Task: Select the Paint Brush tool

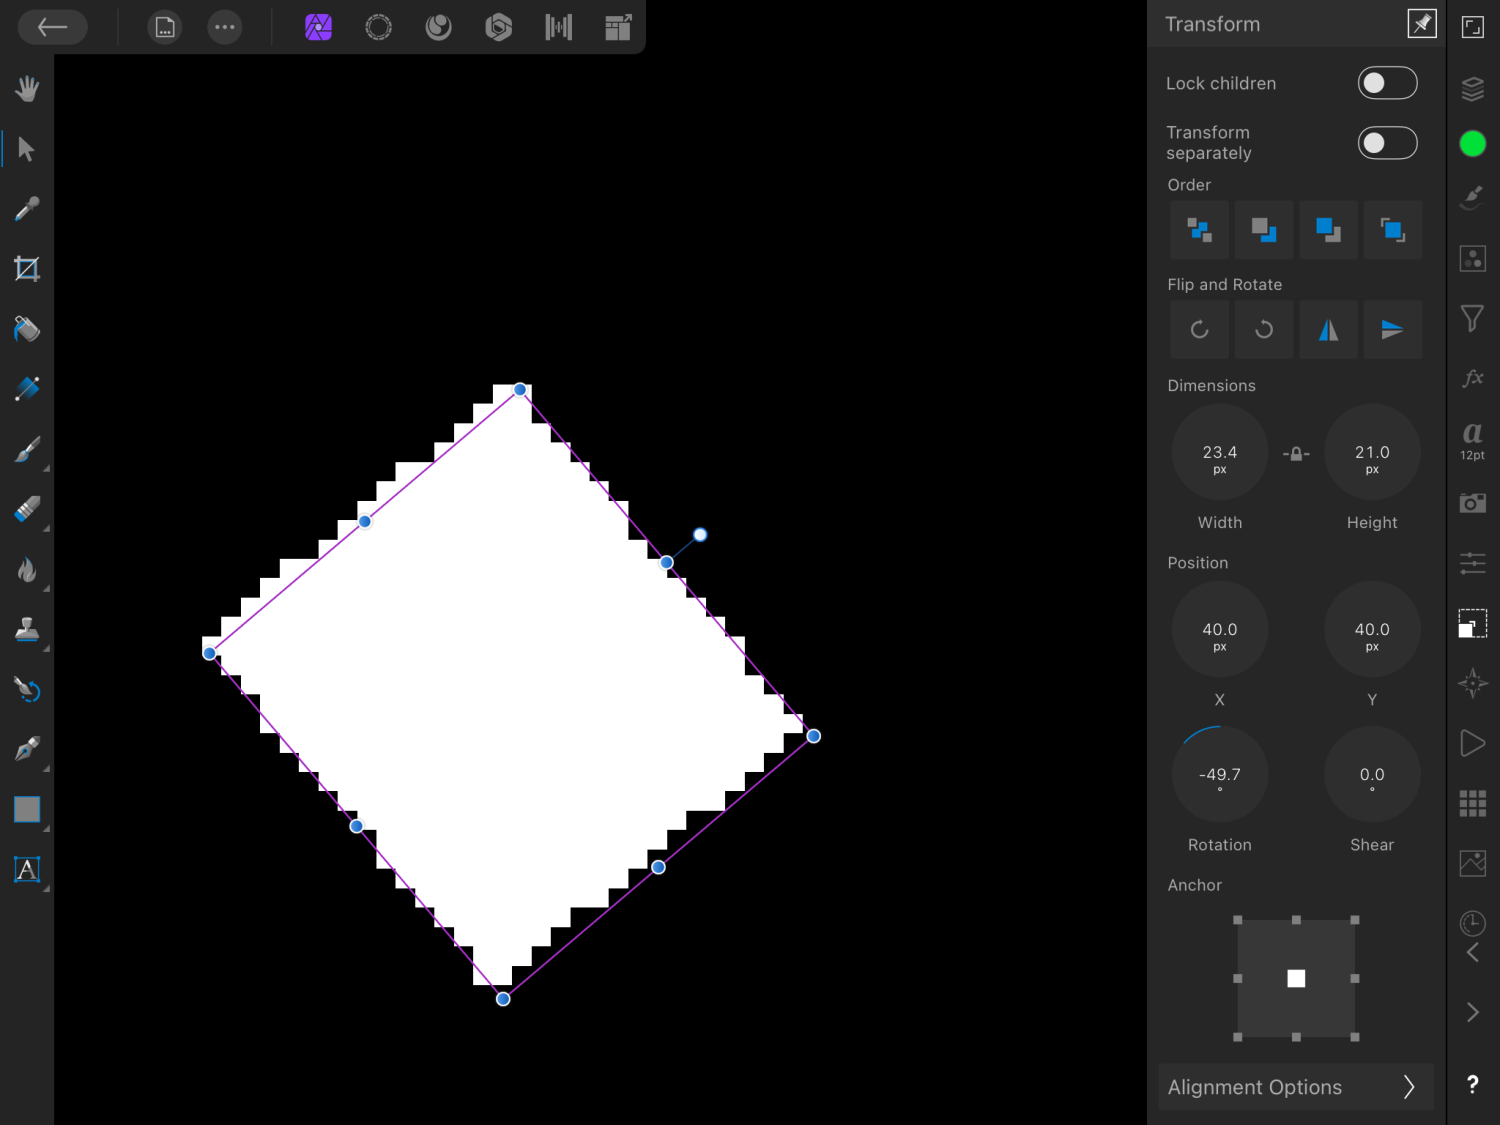Action: tap(27, 449)
